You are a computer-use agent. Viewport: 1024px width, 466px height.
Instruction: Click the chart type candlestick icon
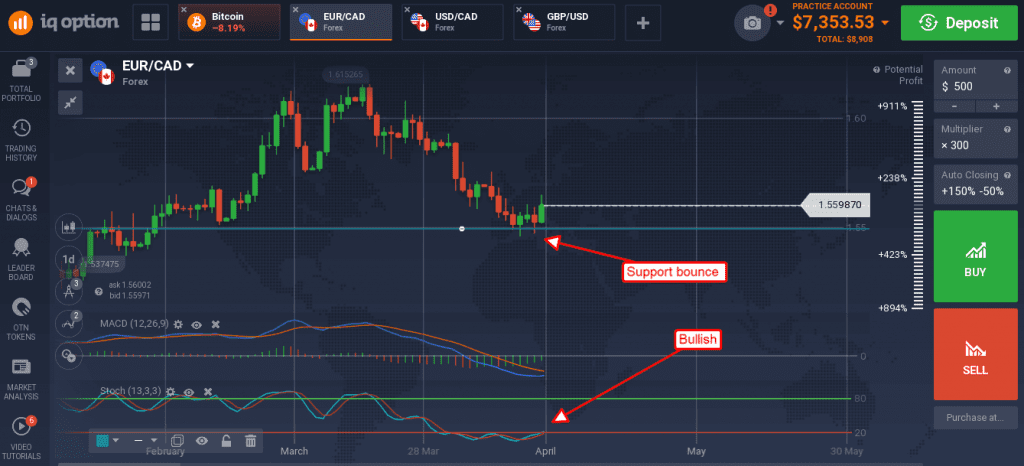[x=68, y=227]
